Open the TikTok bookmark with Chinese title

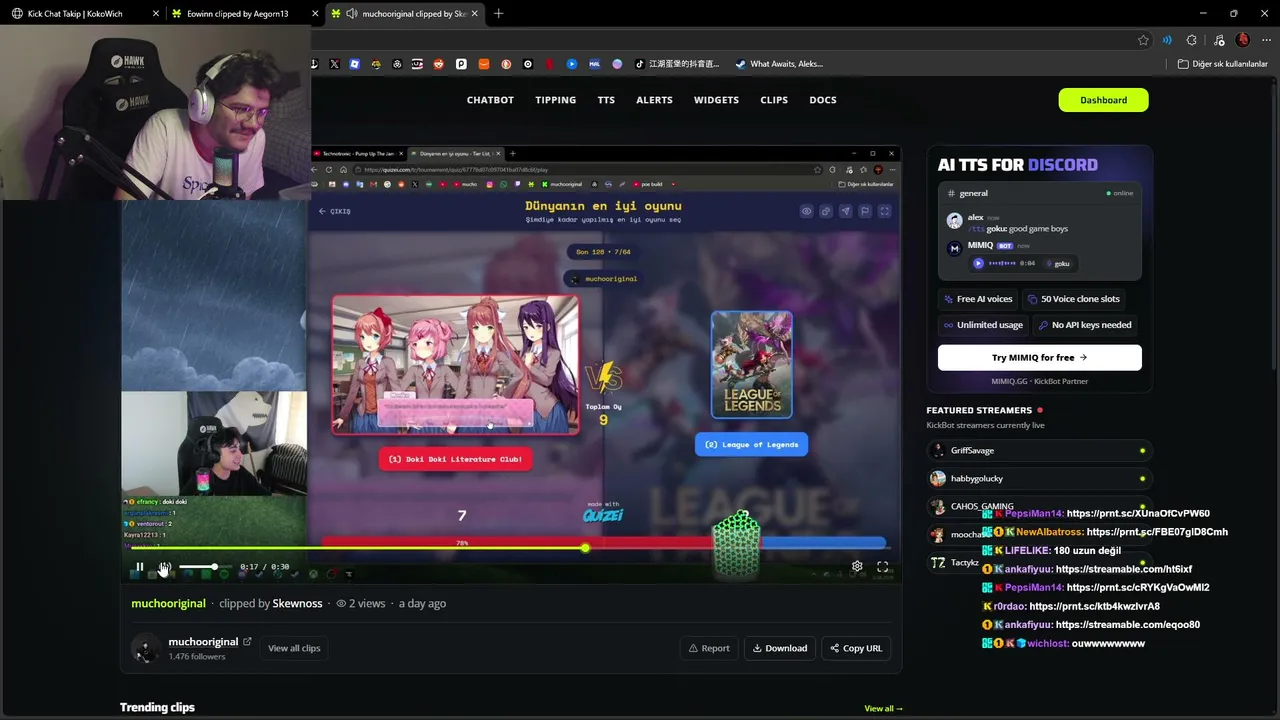[x=677, y=64]
